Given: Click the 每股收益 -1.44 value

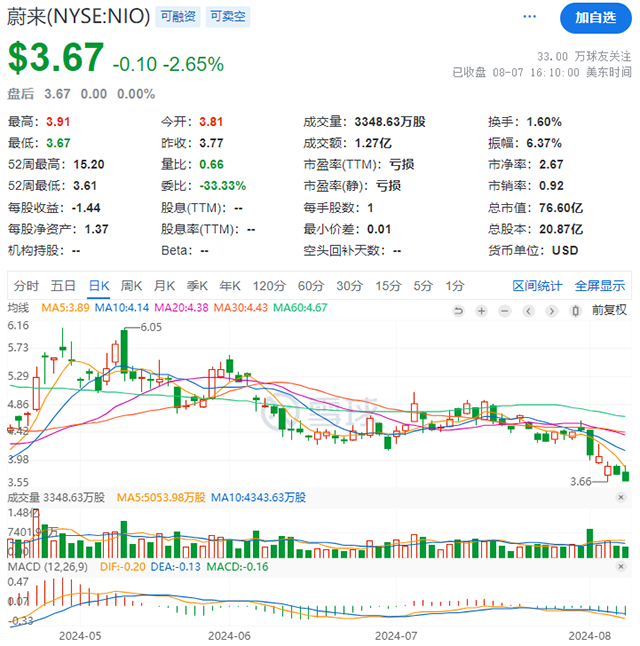Looking at the screenshot, I should coord(86,208).
